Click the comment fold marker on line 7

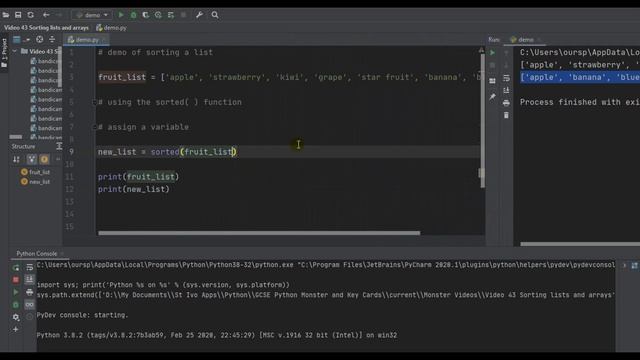[x=94, y=127]
